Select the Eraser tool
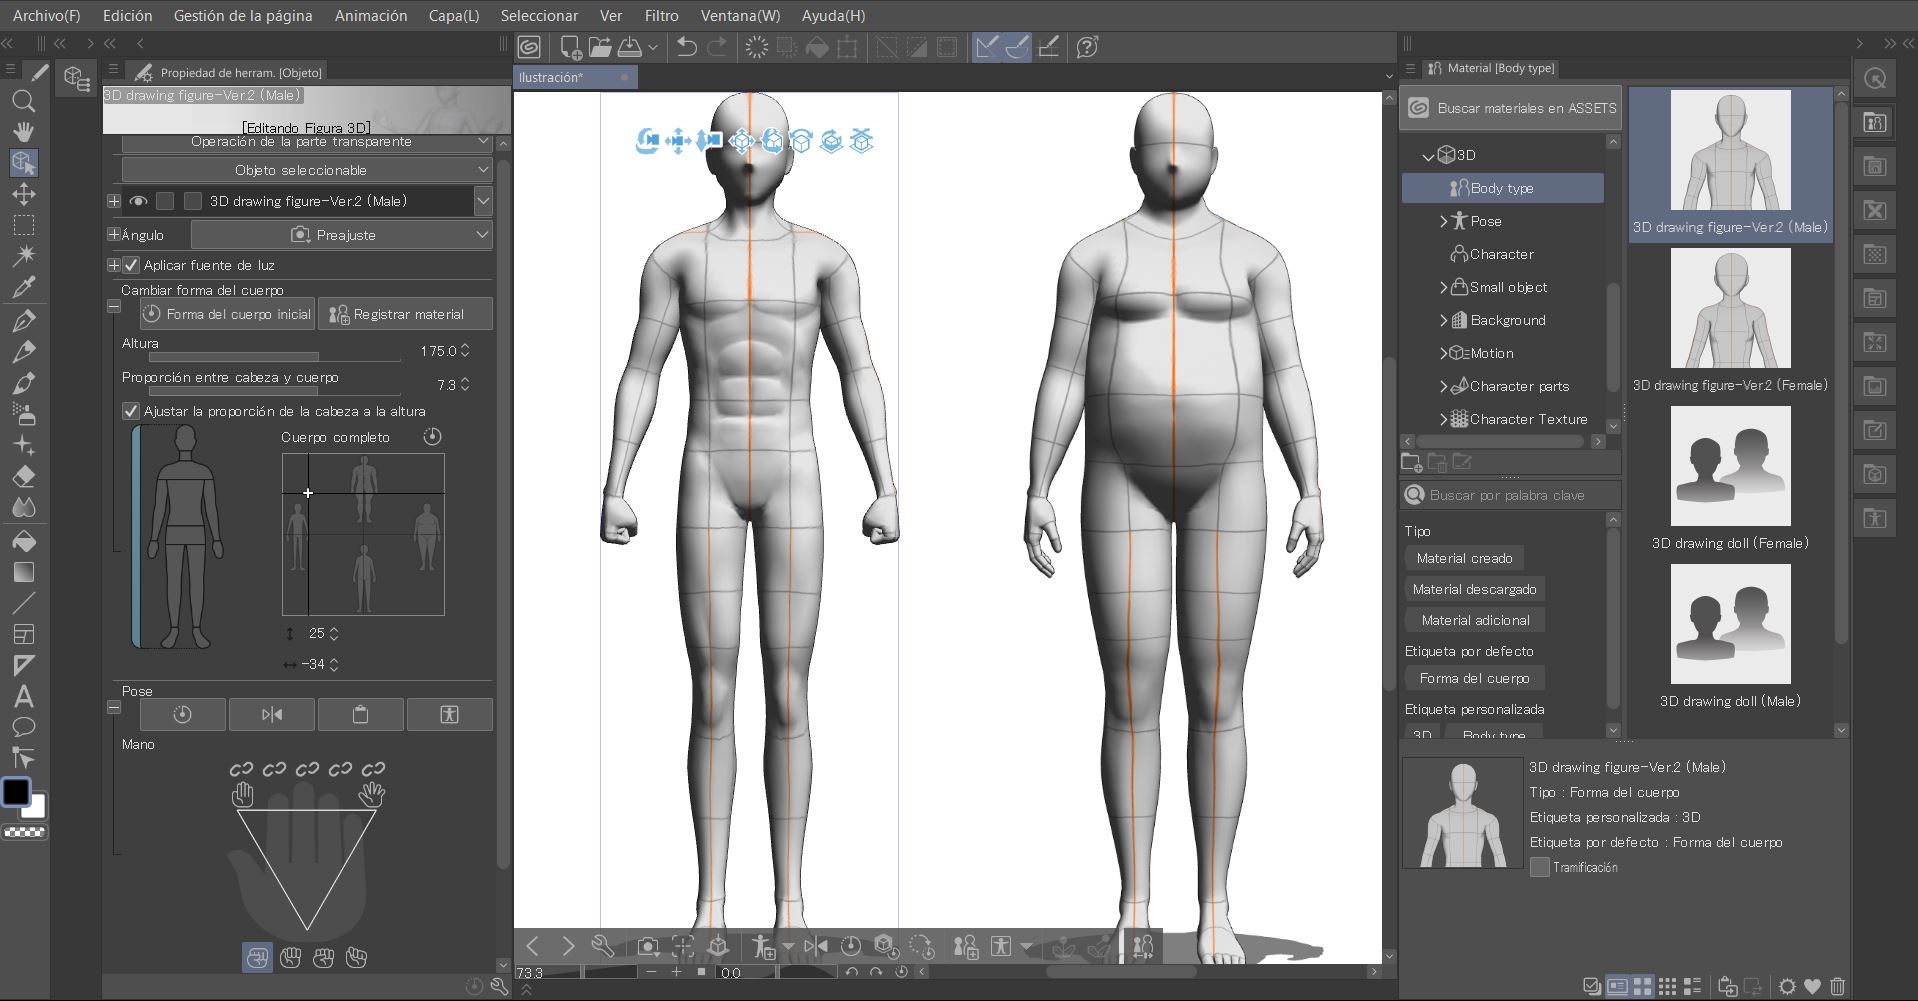This screenshot has height=1001, width=1918. [23, 477]
